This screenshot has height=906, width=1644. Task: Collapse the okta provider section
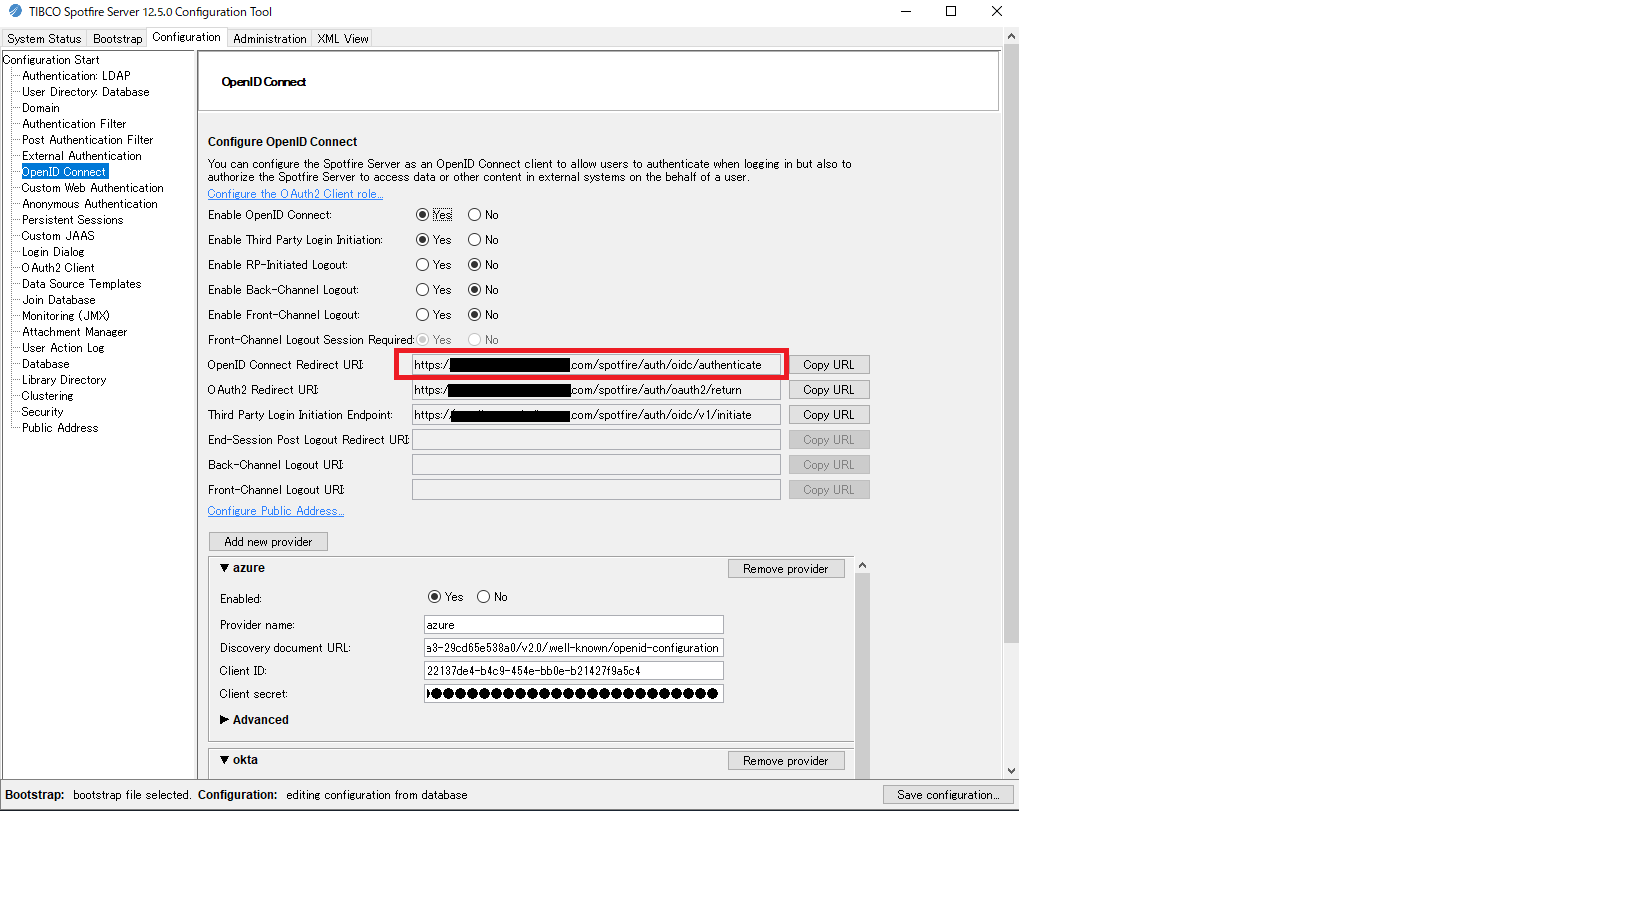click(225, 760)
